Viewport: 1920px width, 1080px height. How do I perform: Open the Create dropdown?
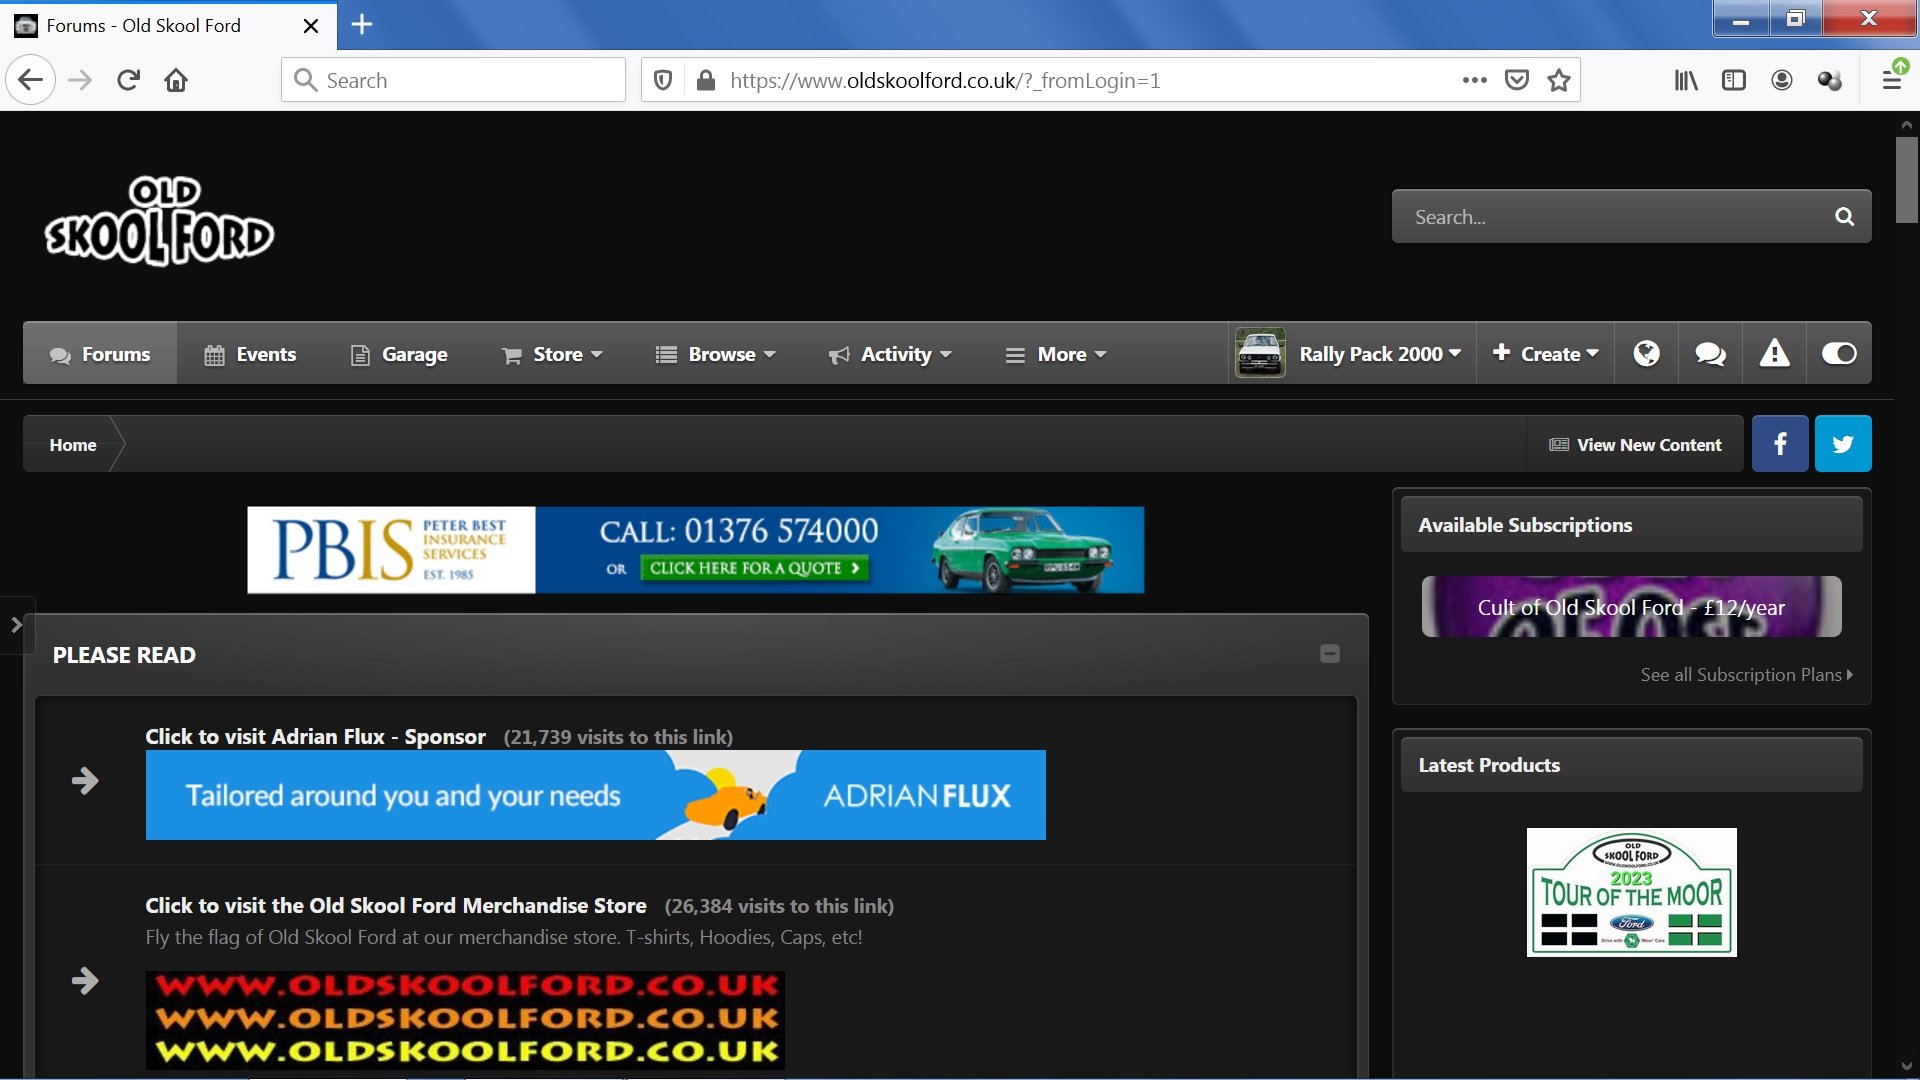[x=1546, y=354]
